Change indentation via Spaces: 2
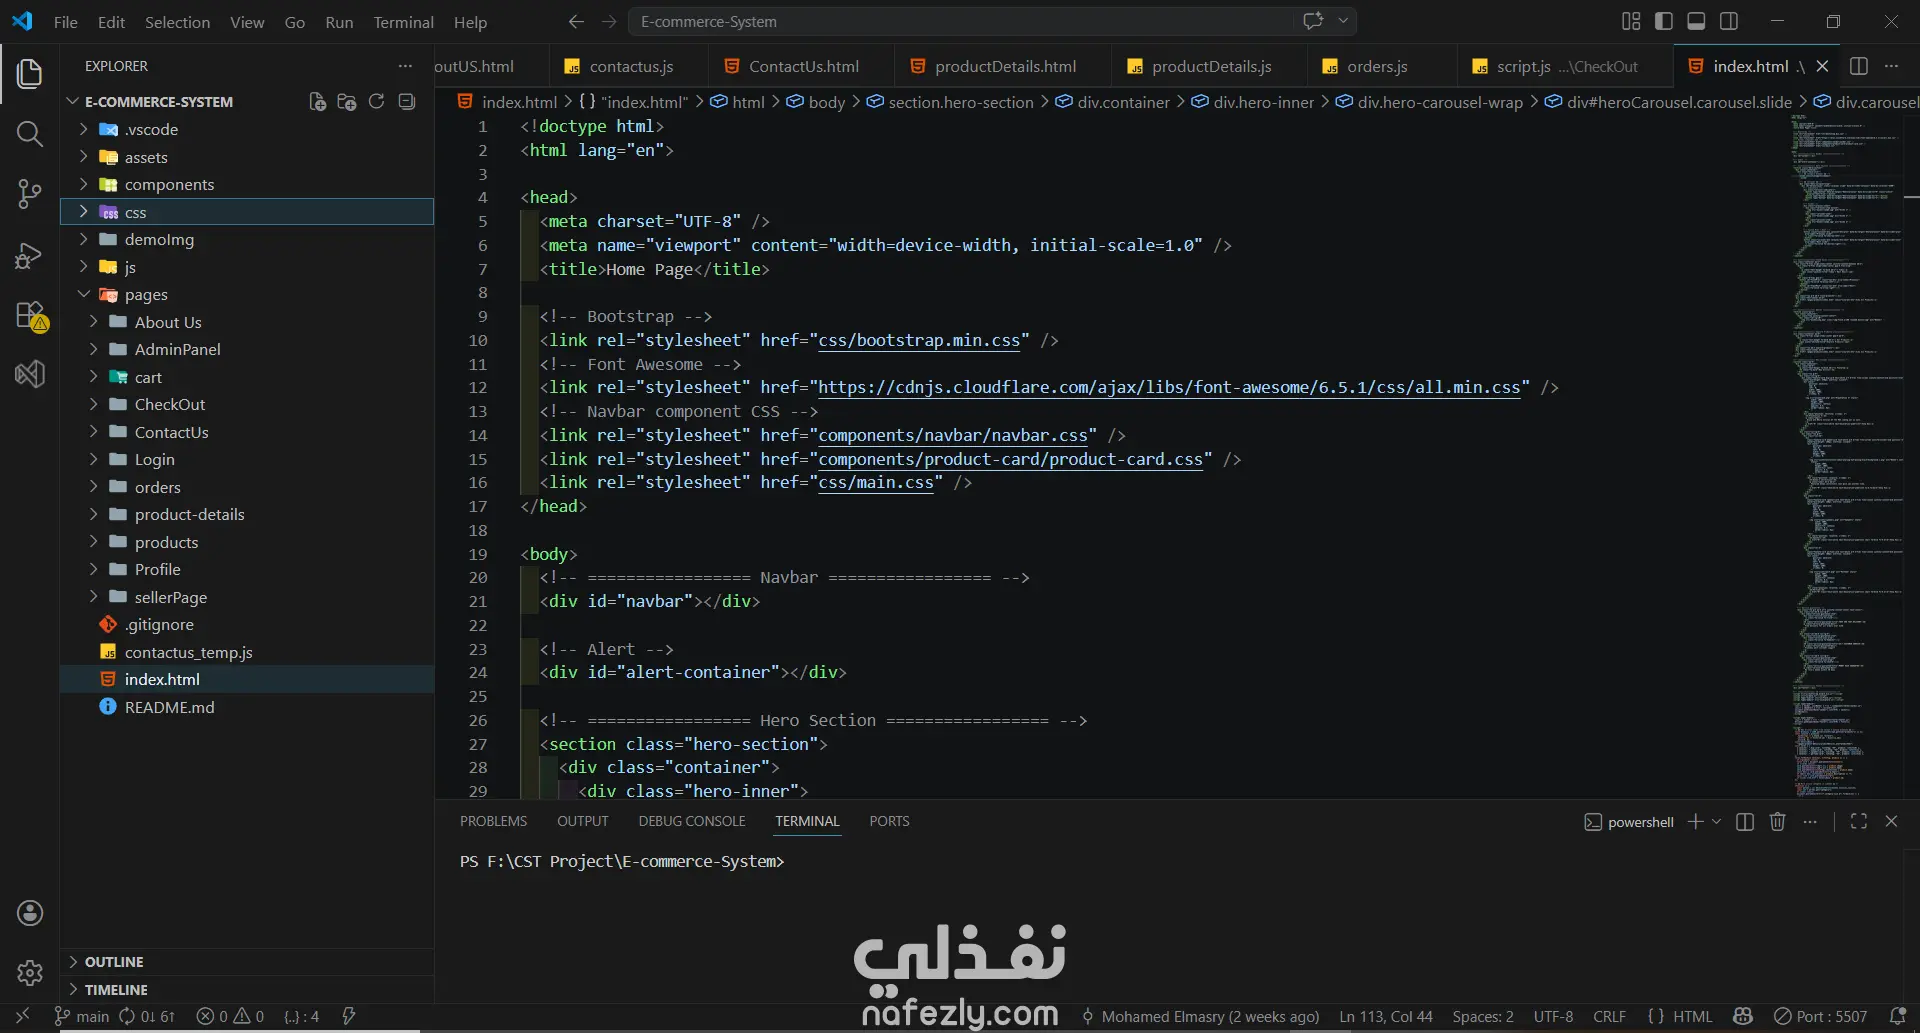 point(1483,1017)
